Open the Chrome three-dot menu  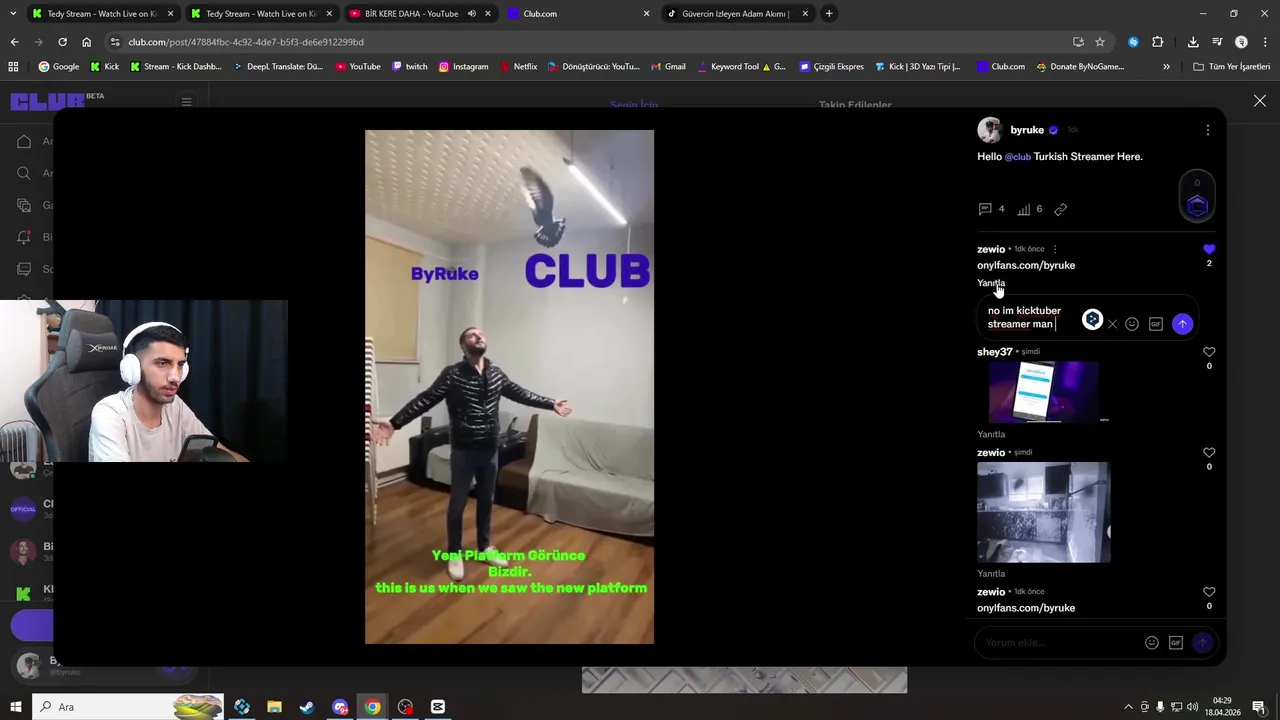pyautogui.click(x=1263, y=42)
